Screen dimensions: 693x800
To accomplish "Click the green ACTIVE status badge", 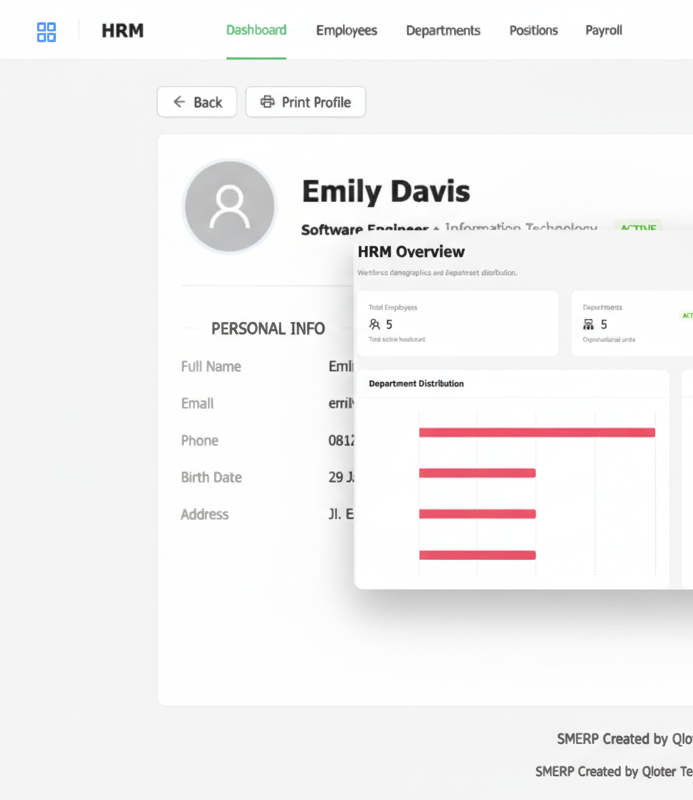I will pyautogui.click(x=638, y=228).
